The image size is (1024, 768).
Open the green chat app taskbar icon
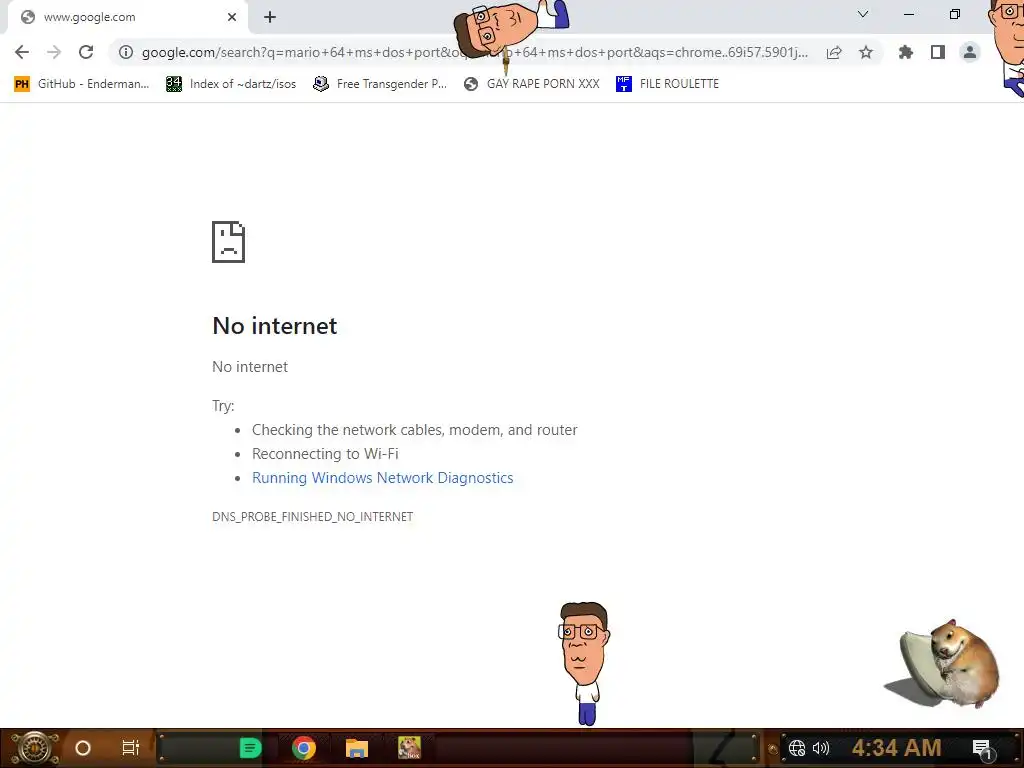(x=251, y=748)
